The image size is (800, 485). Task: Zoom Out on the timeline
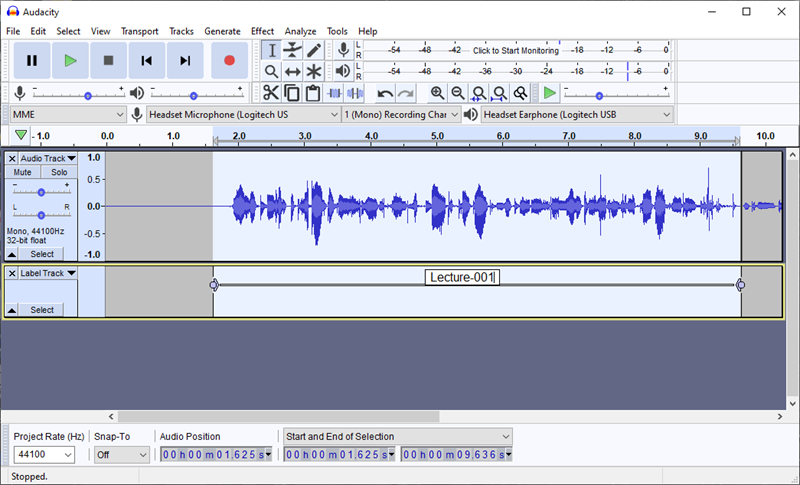point(458,93)
